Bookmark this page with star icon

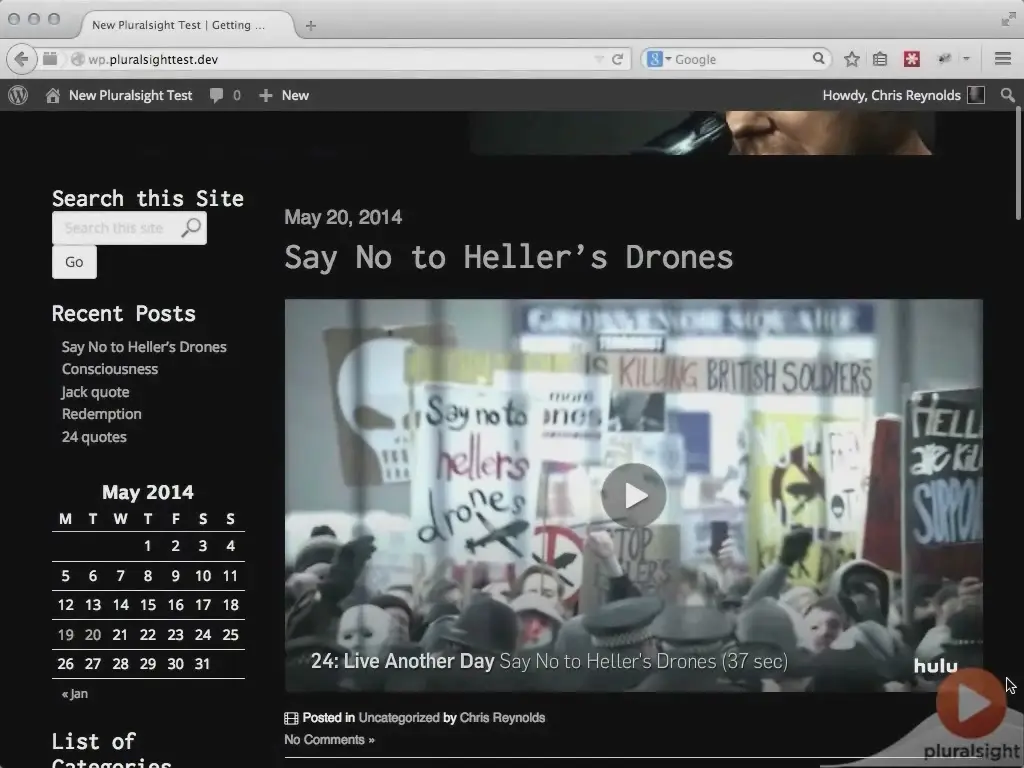(852, 59)
